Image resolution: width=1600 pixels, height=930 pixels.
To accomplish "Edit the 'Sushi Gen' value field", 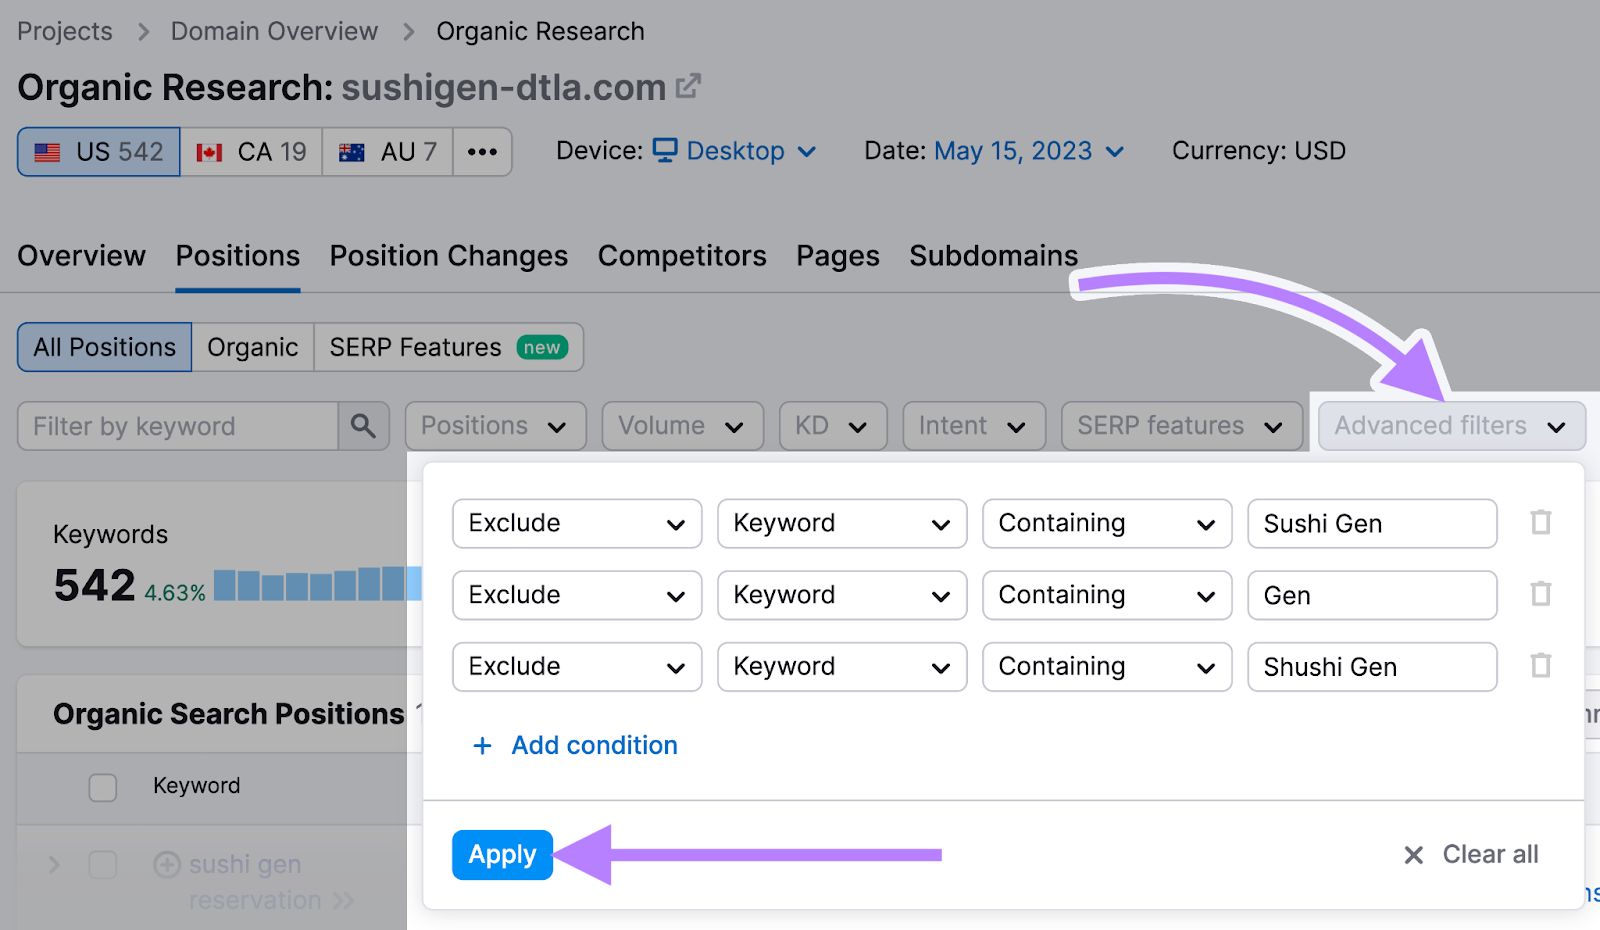I will [x=1372, y=523].
